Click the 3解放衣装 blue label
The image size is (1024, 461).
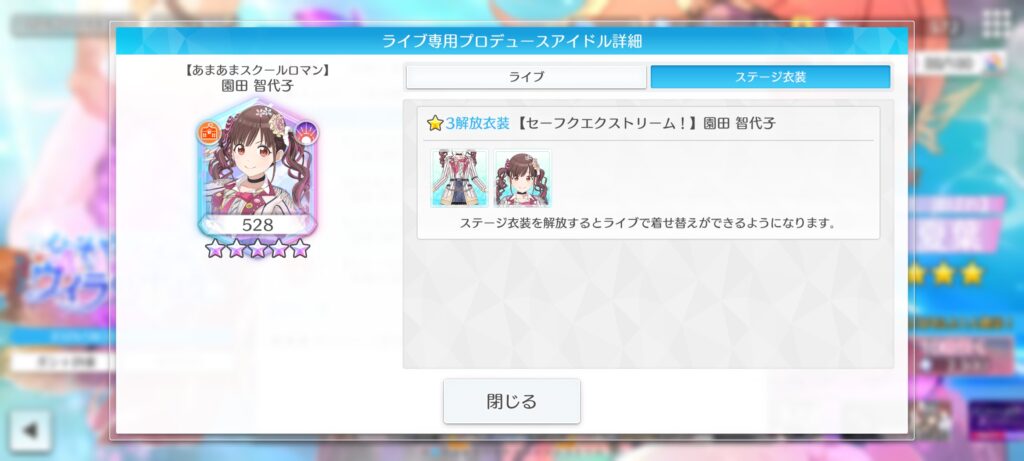(477, 123)
